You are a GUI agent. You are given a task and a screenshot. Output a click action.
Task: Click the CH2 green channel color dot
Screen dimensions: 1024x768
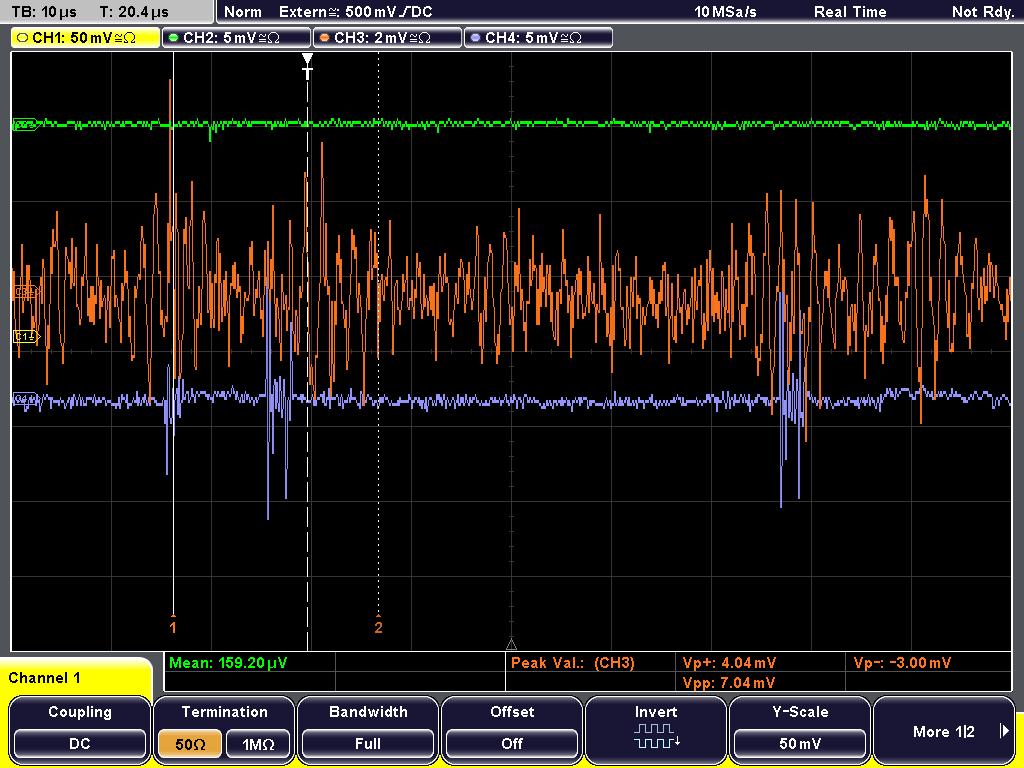click(174, 38)
